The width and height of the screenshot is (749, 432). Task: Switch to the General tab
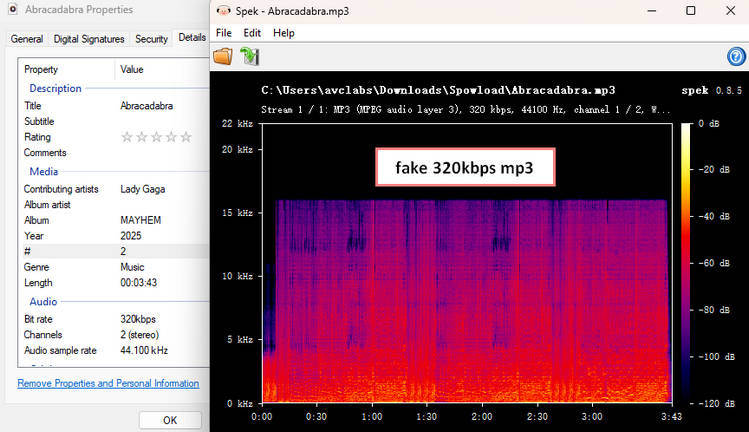coord(27,39)
